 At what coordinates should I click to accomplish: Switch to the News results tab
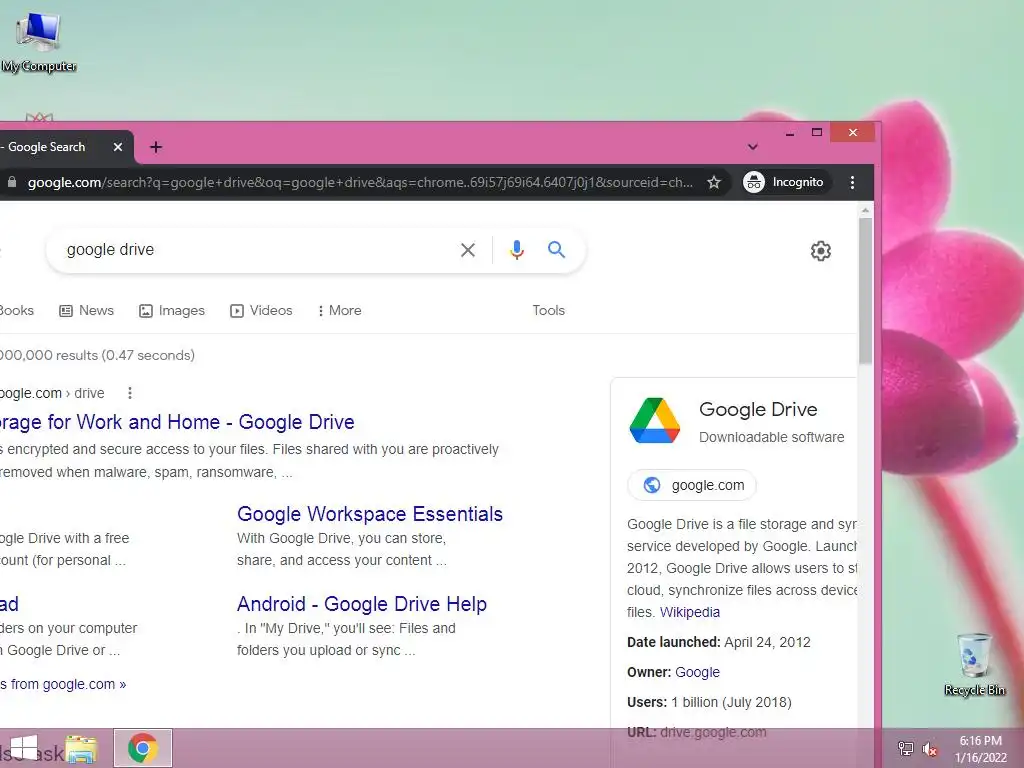coord(86,311)
